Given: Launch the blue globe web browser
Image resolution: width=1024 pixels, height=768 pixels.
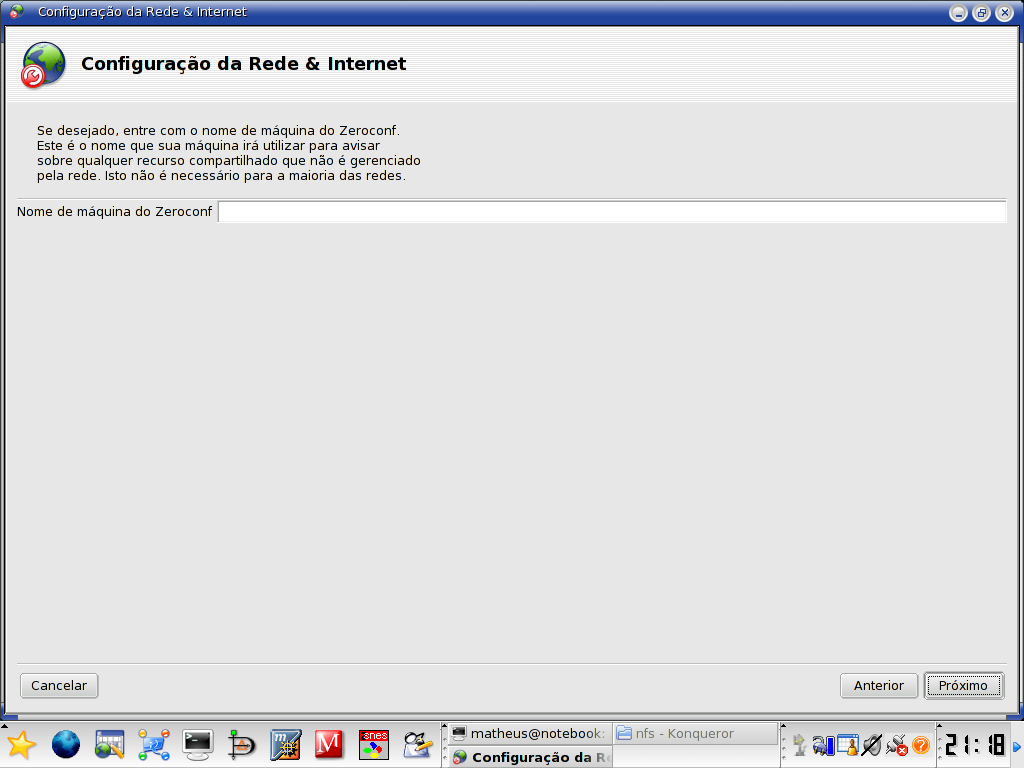Looking at the screenshot, I should coord(66,744).
